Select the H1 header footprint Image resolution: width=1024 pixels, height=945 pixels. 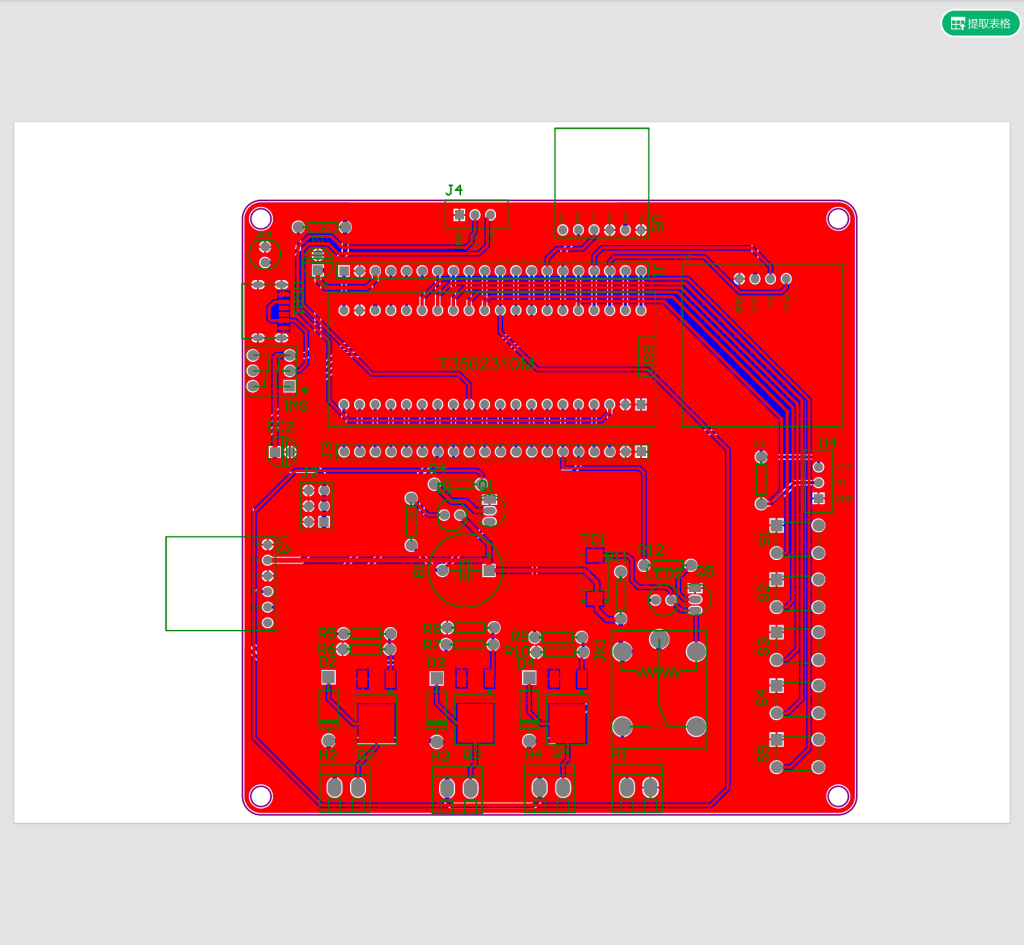pyautogui.click(x=638, y=788)
